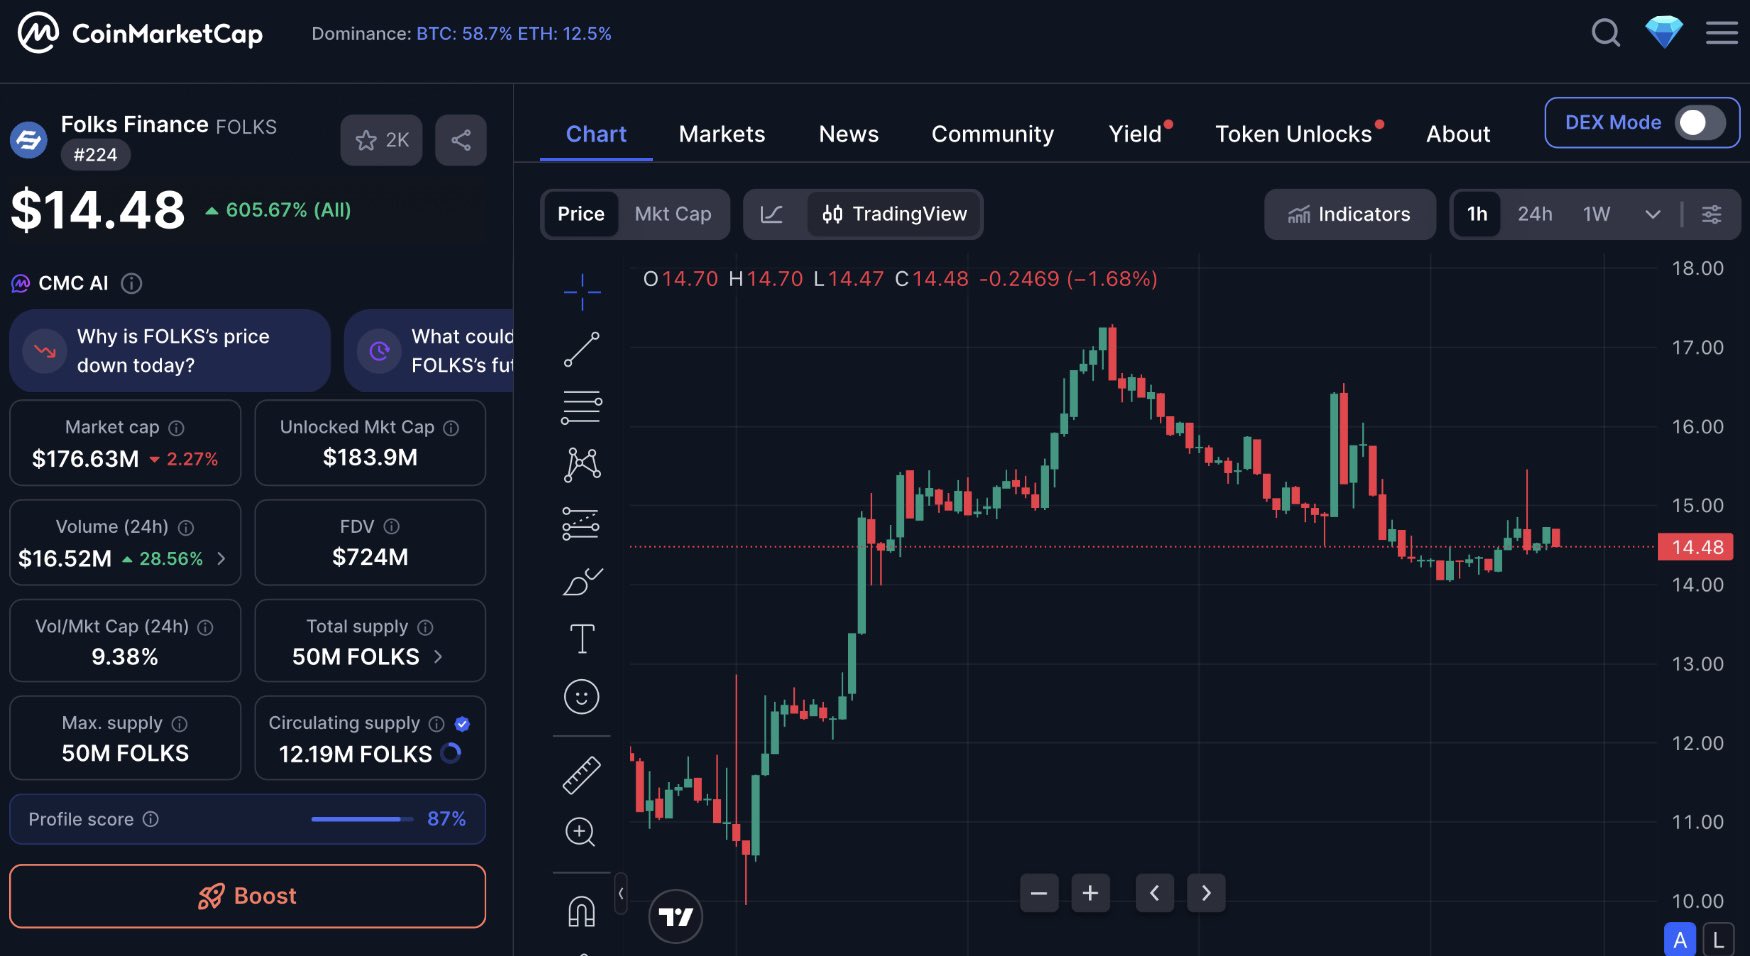This screenshot has width=1750, height=956.
Task: Show CMC AI info tooltip
Action: tap(131, 284)
